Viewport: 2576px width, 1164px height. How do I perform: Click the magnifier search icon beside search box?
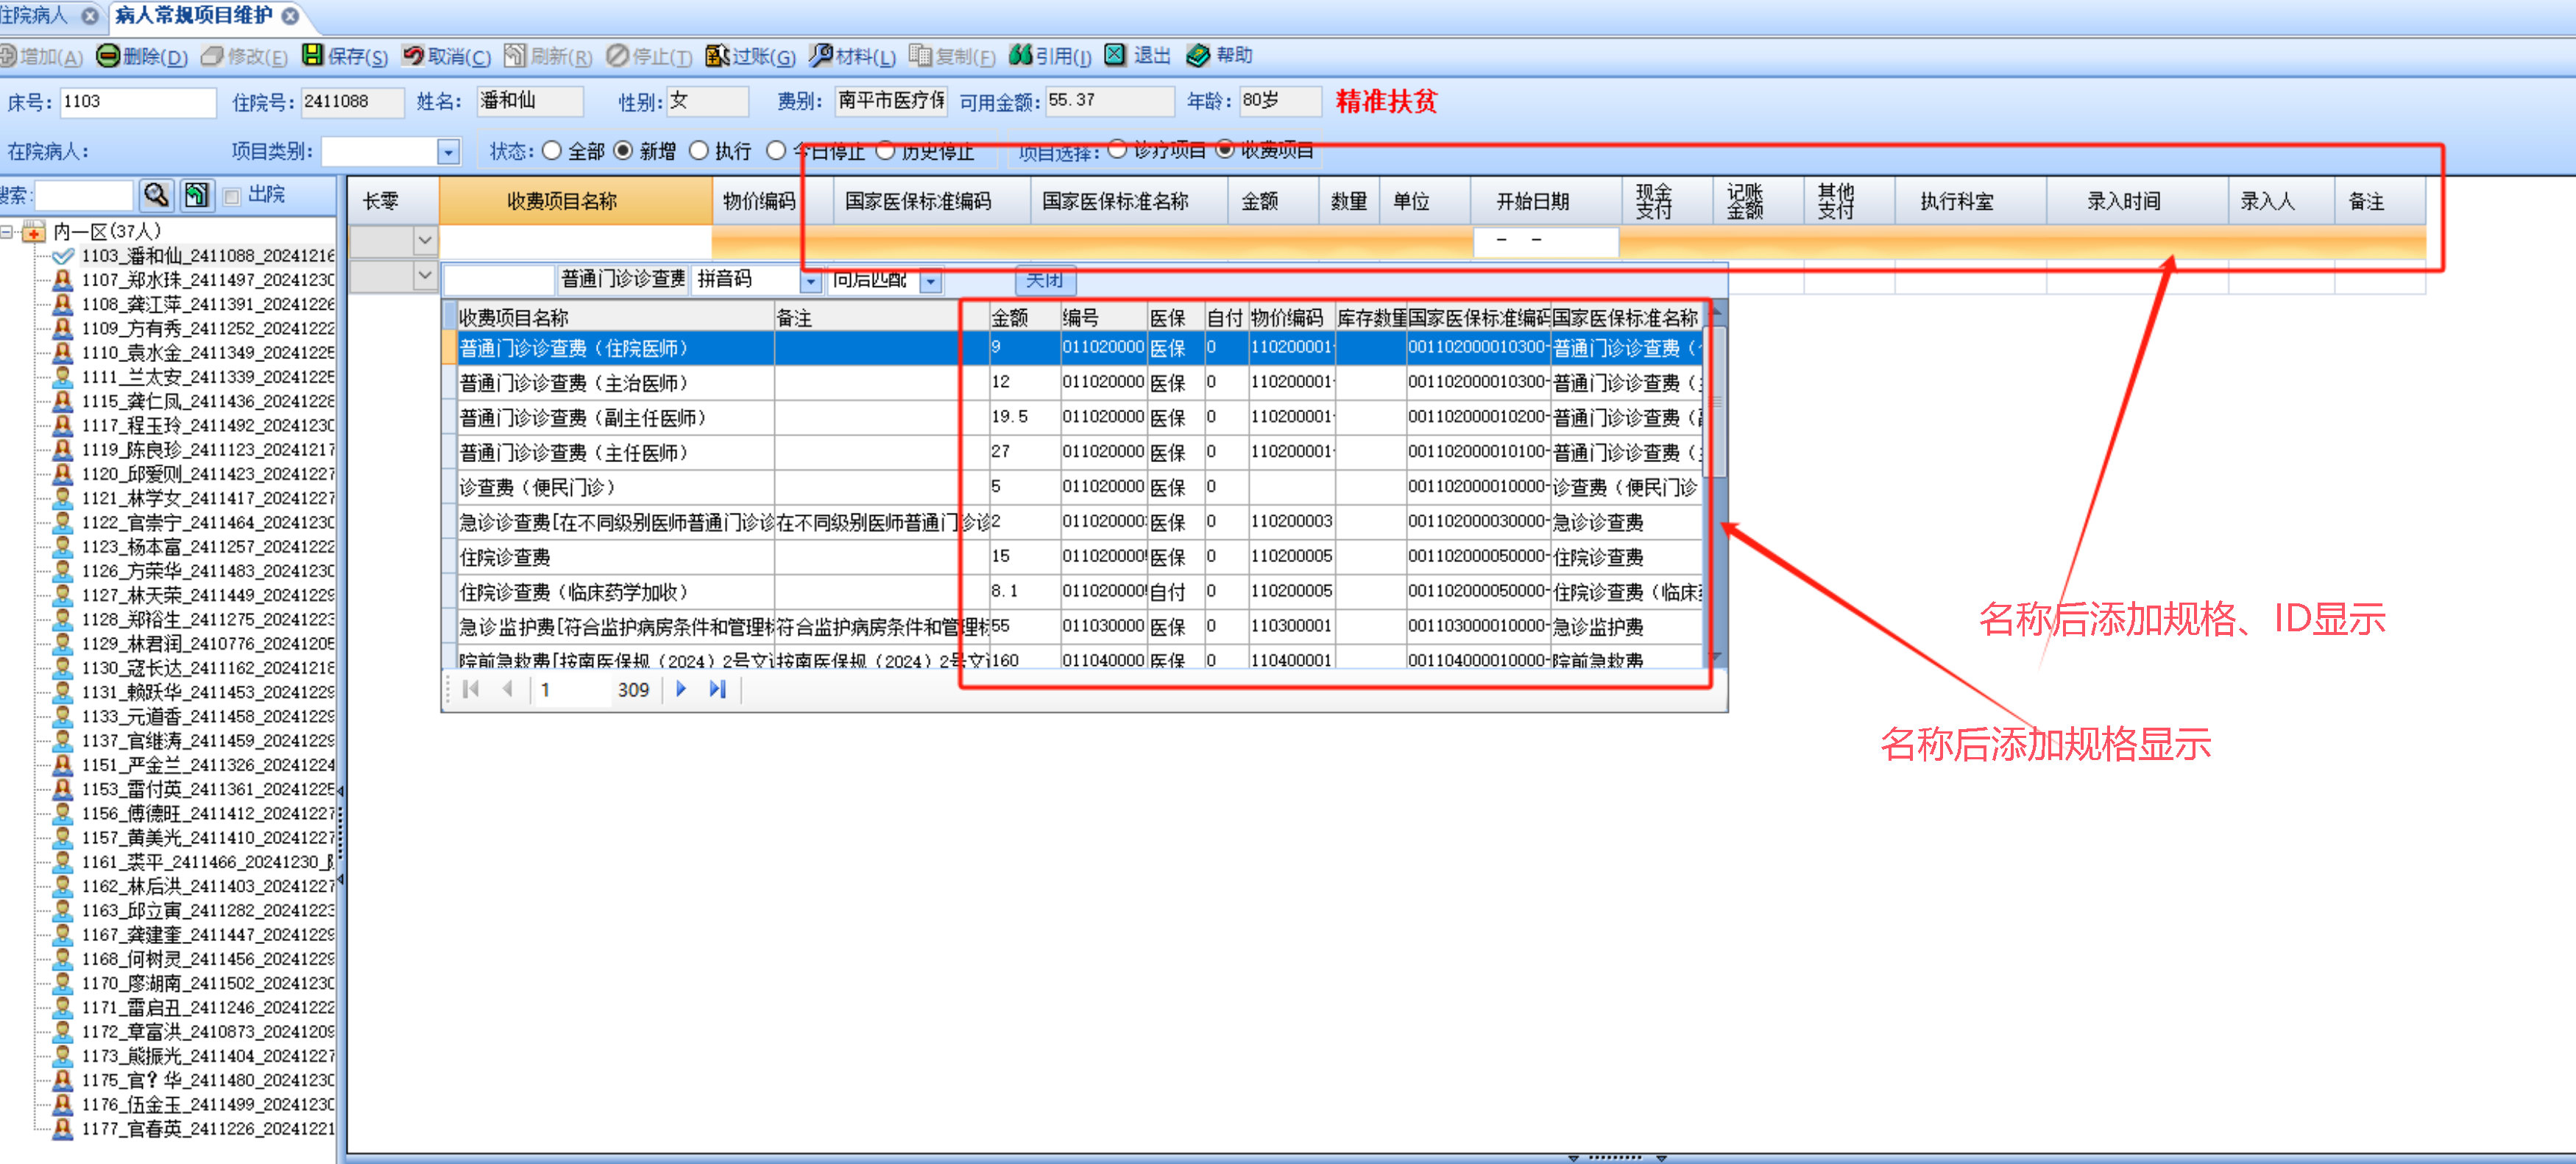click(x=156, y=194)
